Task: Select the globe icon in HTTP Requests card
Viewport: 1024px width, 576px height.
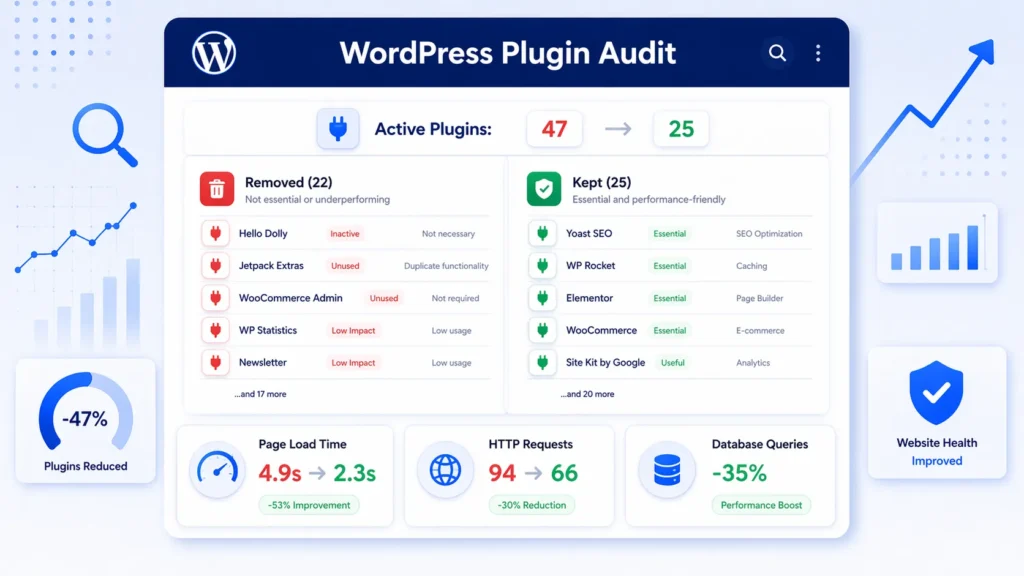Action: point(444,470)
